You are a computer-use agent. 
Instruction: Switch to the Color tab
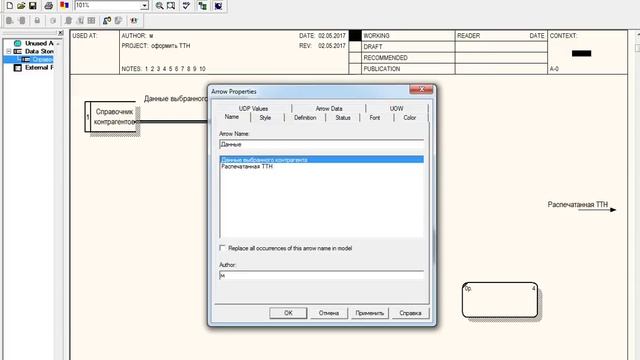(409, 118)
